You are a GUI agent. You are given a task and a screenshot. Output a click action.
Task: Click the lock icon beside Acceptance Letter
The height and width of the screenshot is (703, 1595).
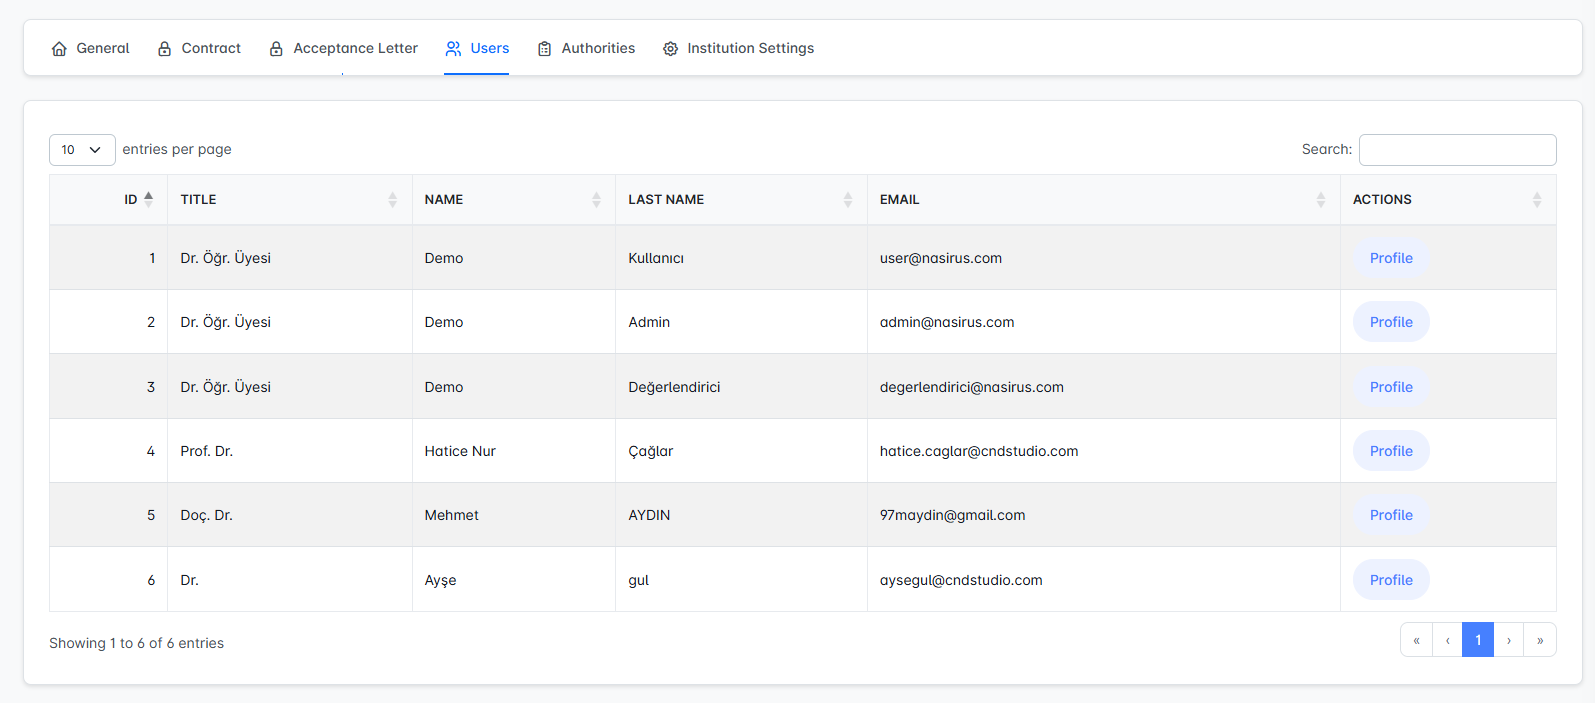[x=276, y=49]
